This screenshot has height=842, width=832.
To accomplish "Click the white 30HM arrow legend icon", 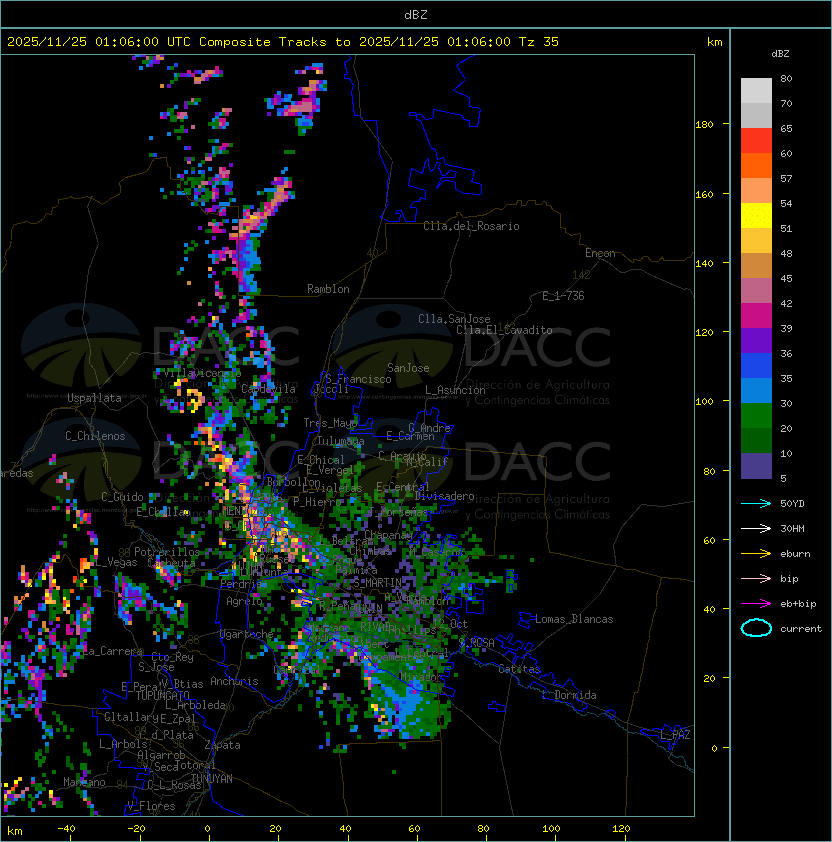I will pyautogui.click(x=756, y=528).
